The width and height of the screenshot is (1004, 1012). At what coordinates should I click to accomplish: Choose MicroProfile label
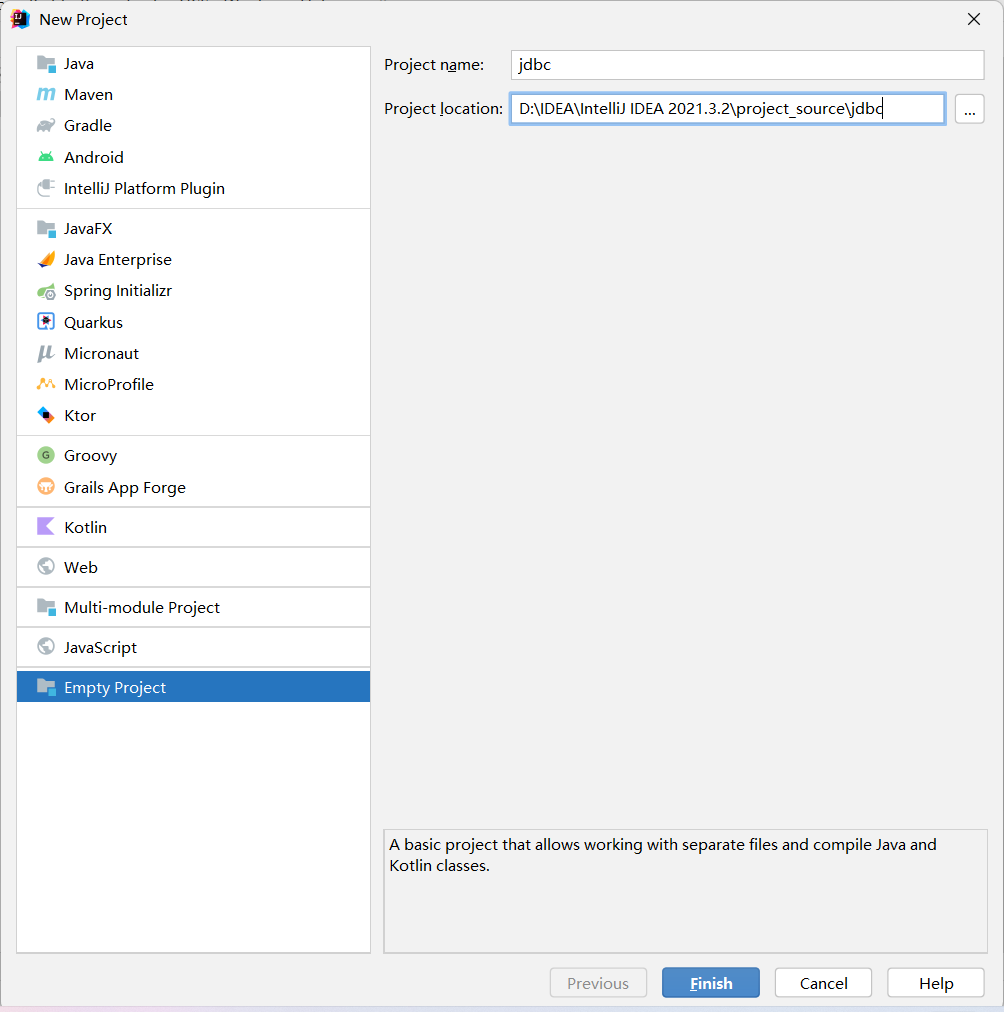pos(109,385)
